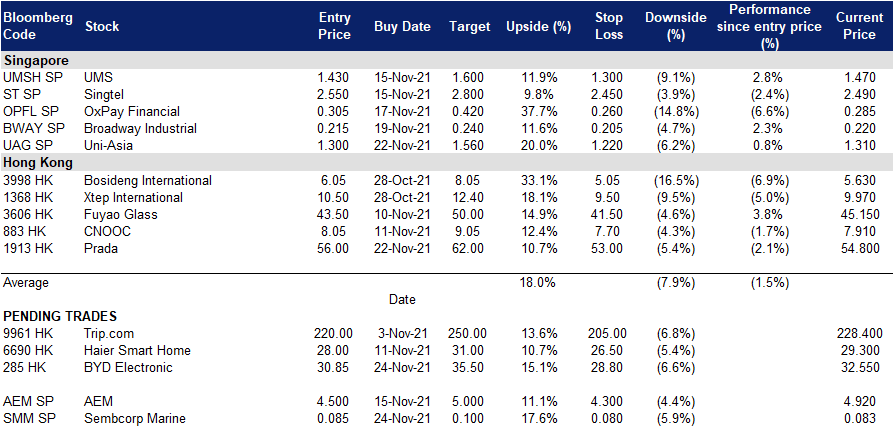Click the PENDING TRADES heading
This screenshot has height=427, width=893.
(60, 316)
